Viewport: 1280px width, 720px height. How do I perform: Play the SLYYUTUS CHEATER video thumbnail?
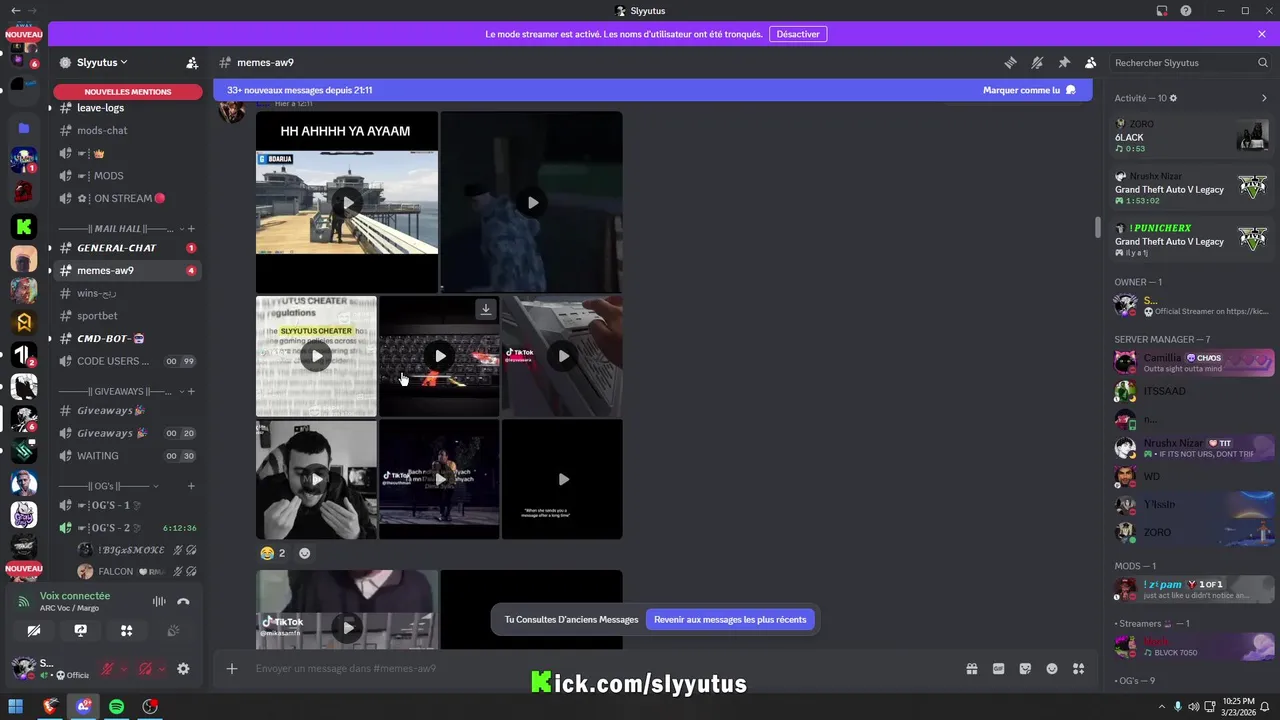(x=316, y=356)
